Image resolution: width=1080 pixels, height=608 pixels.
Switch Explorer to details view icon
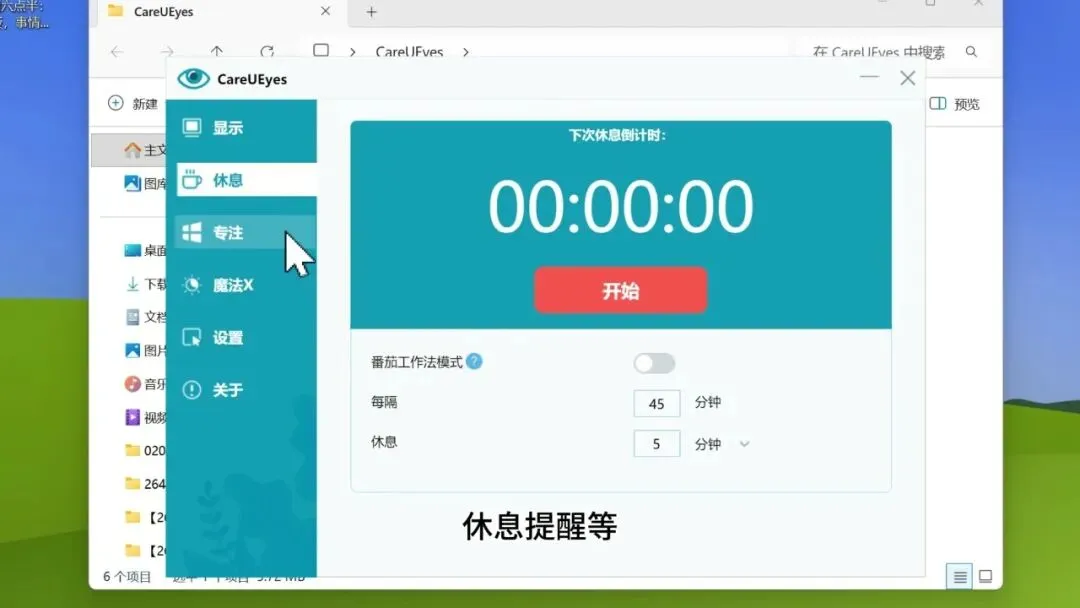click(x=959, y=577)
